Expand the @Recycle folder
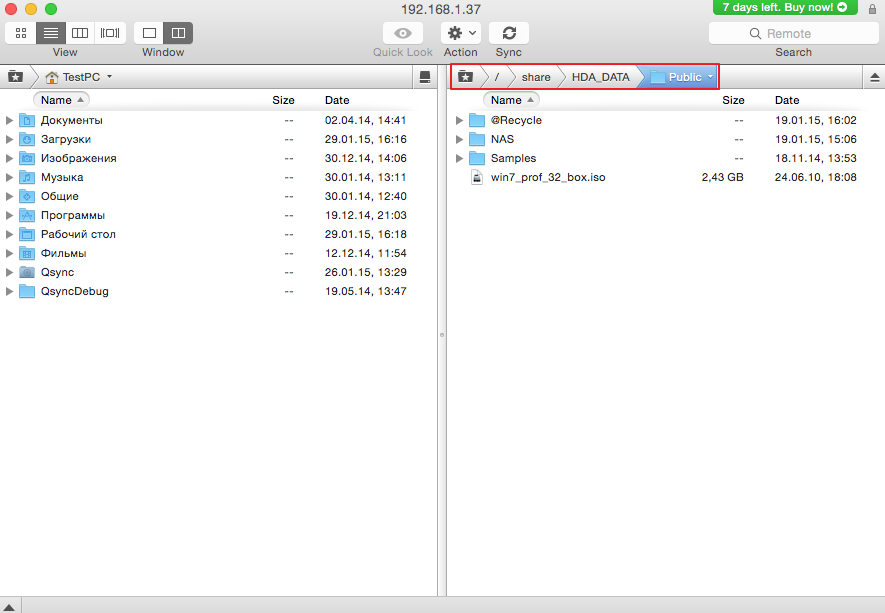The width and height of the screenshot is (885, 613). (x=459, y=120)
